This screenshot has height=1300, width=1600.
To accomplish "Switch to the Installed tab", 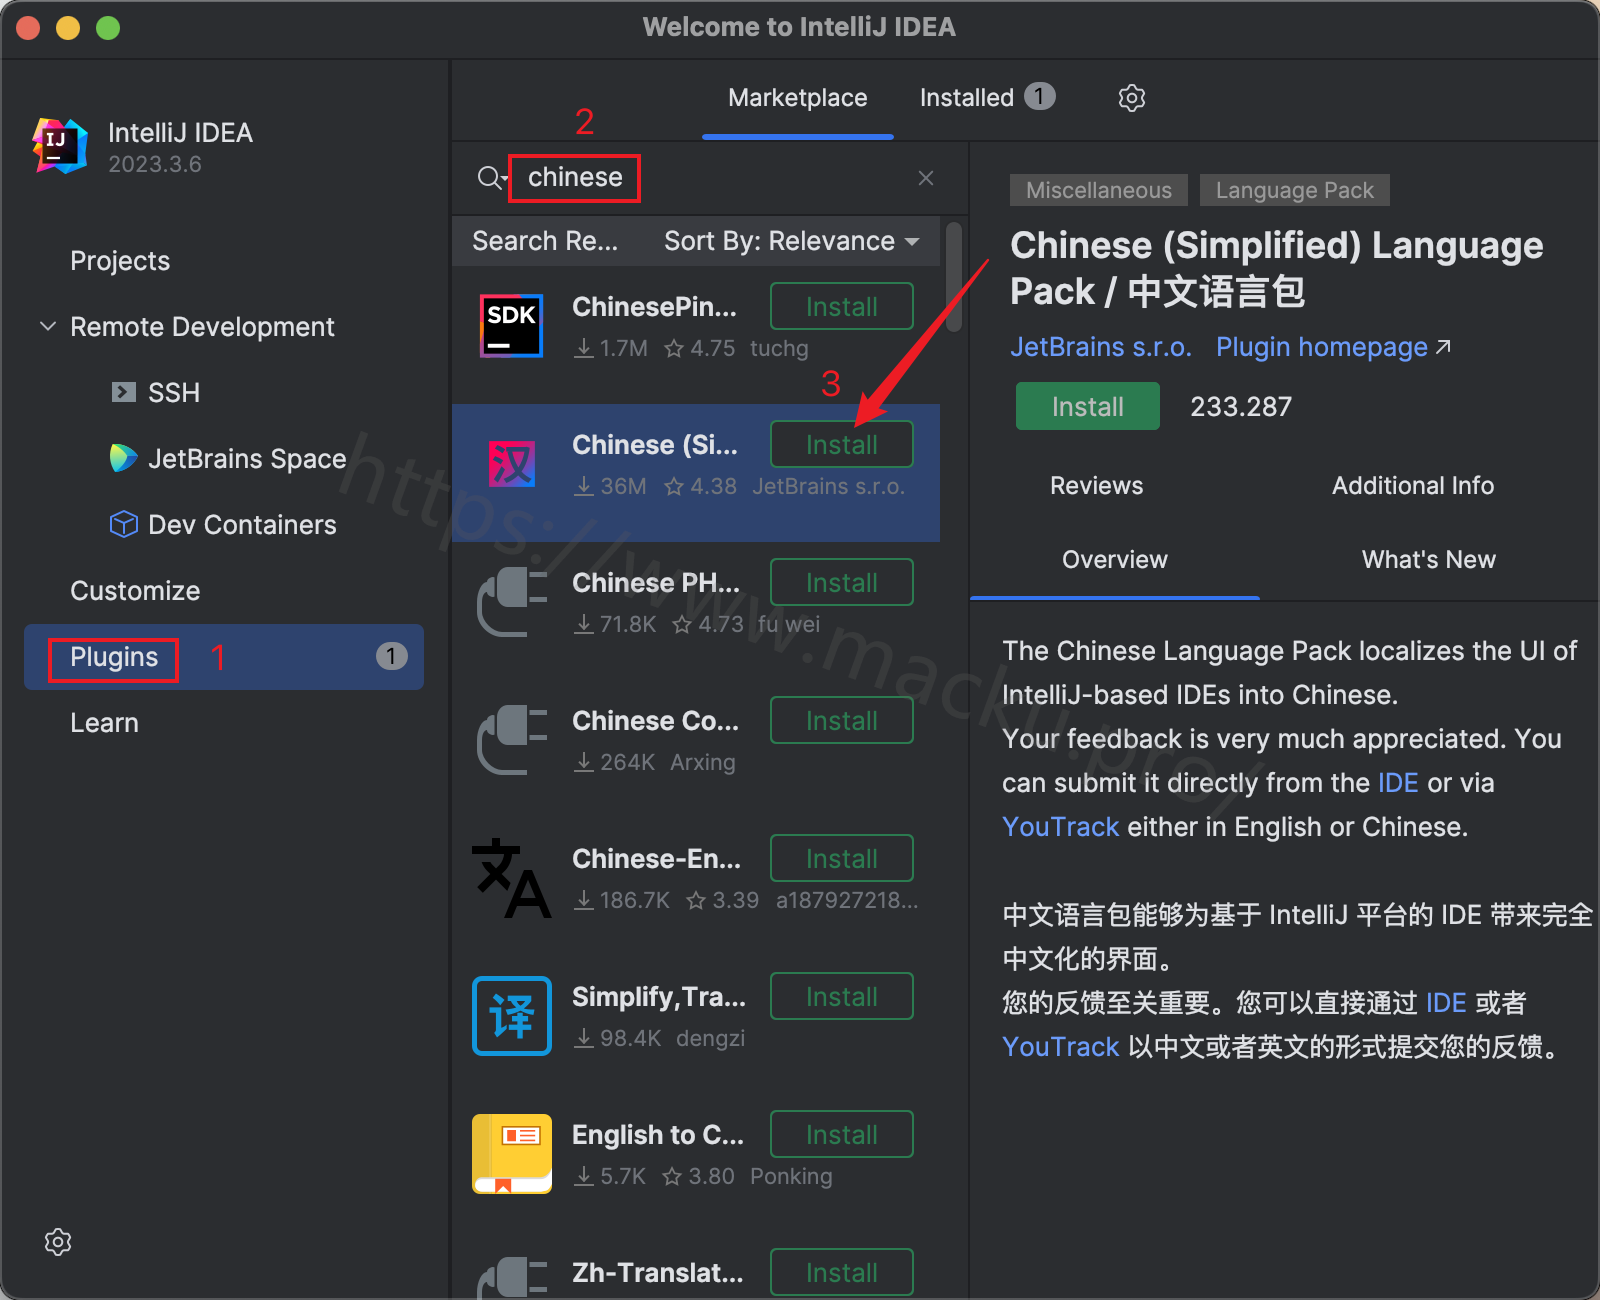I will (x=986, y=97).
